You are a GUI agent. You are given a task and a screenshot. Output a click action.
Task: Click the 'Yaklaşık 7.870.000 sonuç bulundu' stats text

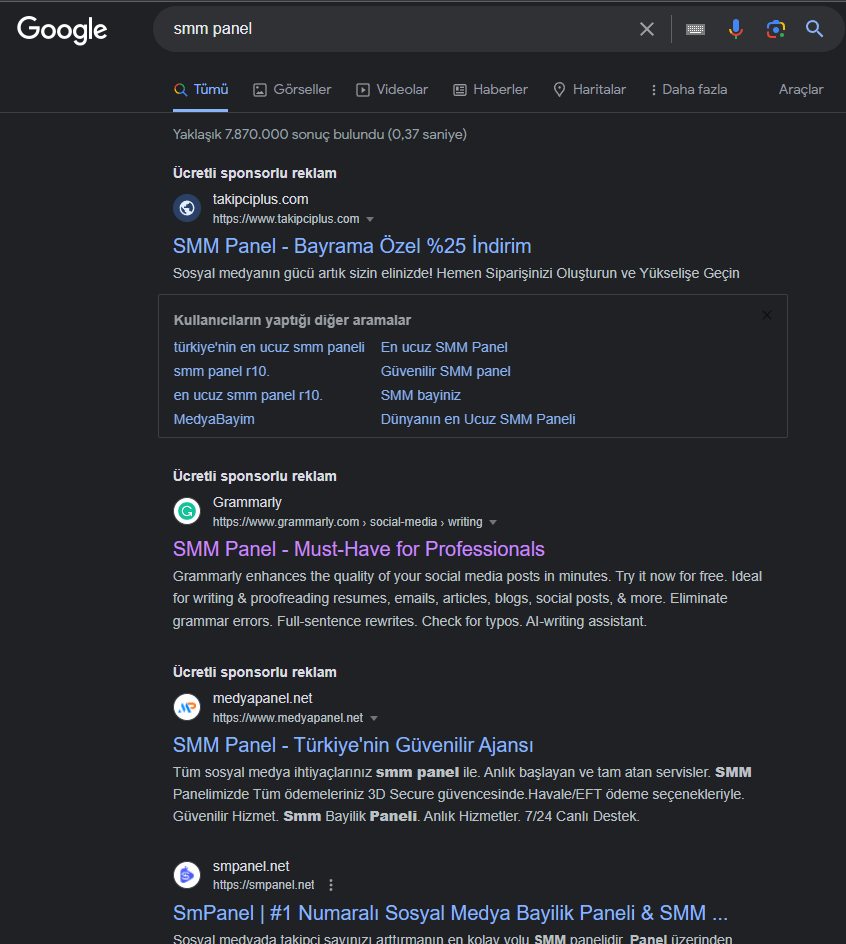point(320,134)
